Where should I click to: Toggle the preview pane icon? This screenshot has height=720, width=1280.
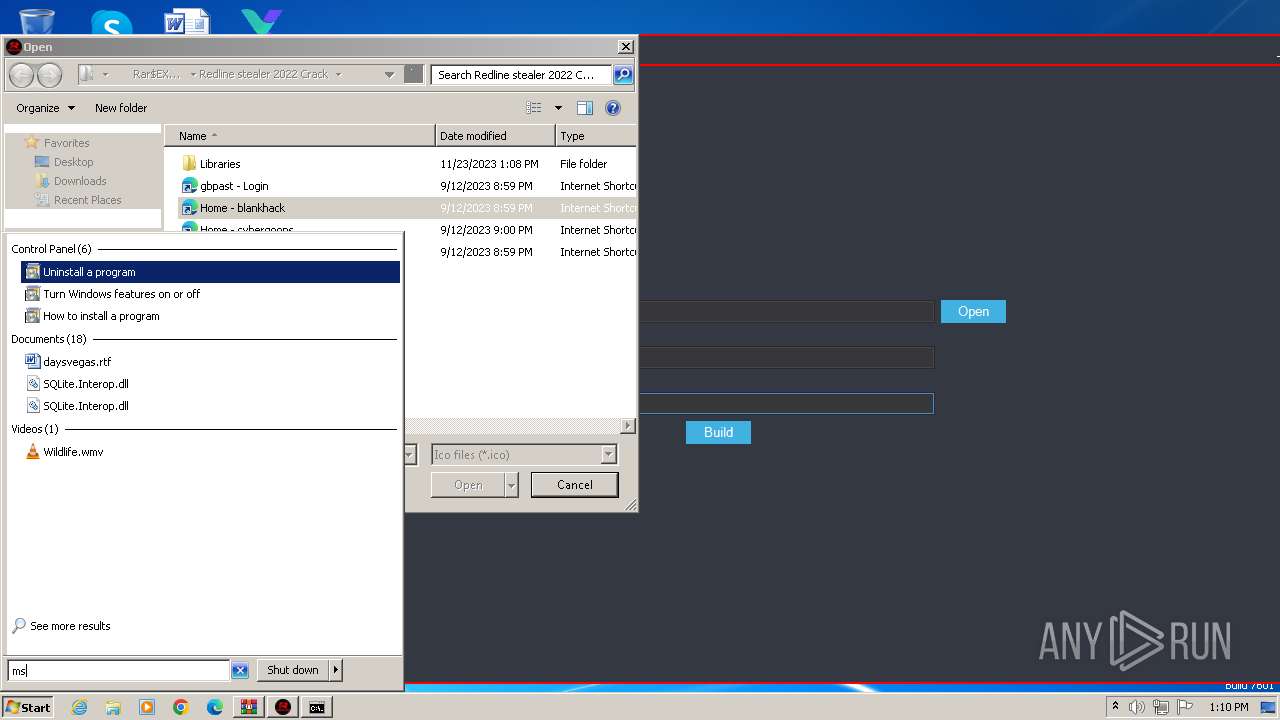pos(585,108)
